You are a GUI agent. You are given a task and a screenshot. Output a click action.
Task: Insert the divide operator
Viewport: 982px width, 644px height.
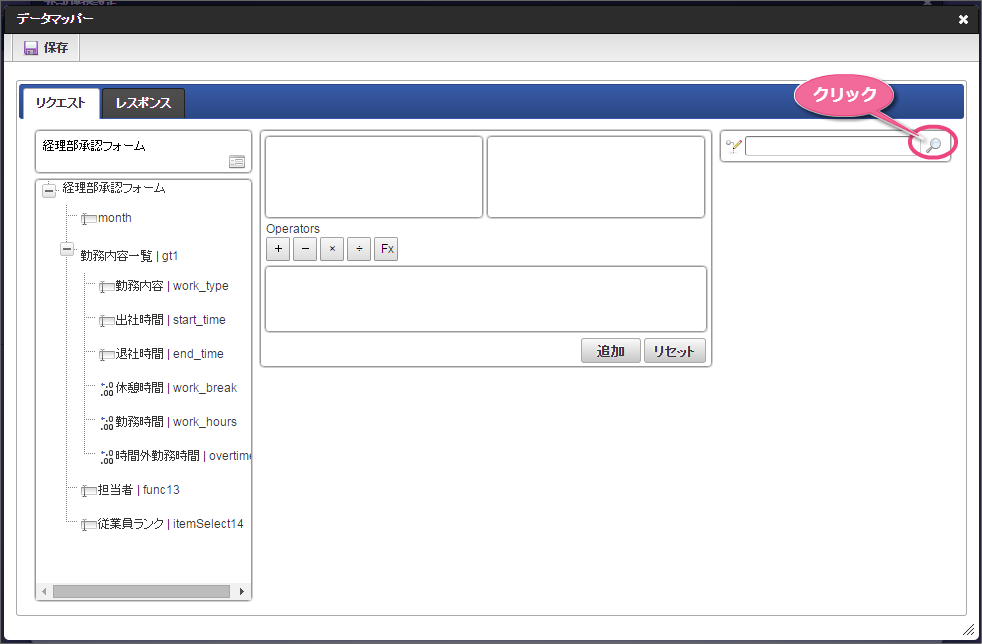359,249
